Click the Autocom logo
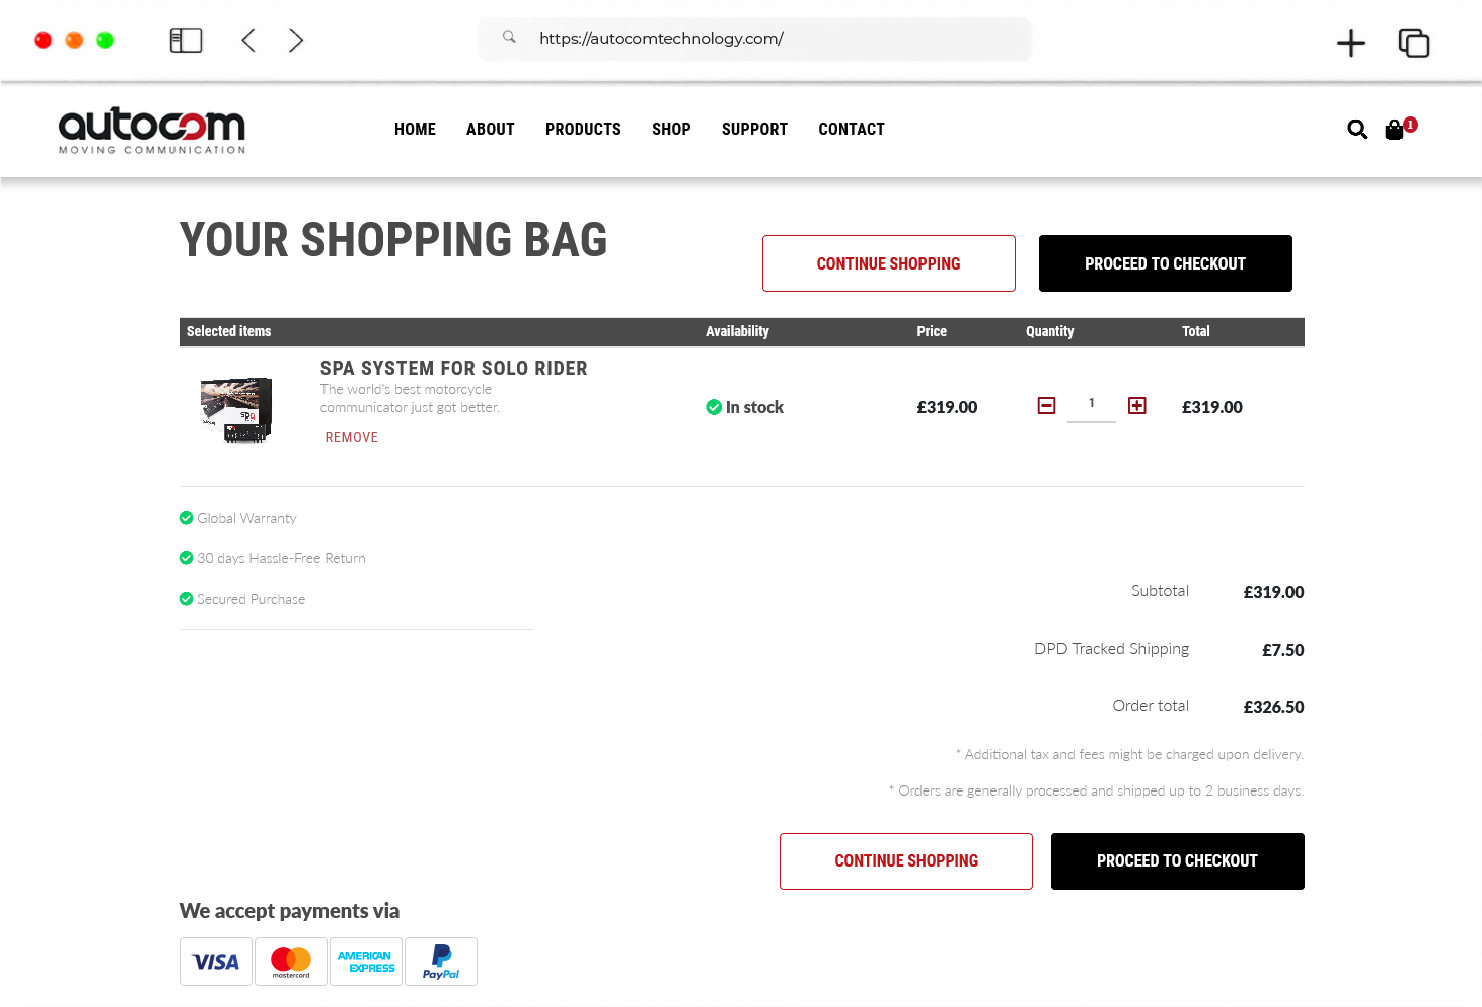Viewport: 1482px width, 1007px height. [x=152, y=131]
